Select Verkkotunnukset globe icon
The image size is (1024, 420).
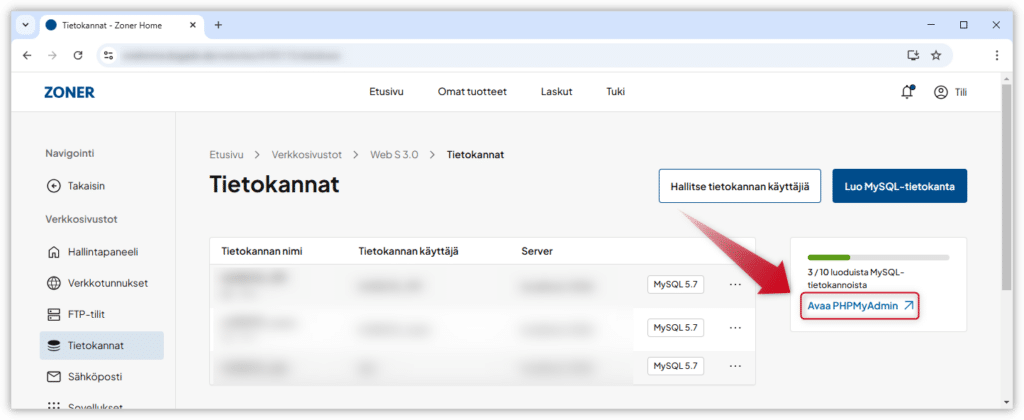54,283
